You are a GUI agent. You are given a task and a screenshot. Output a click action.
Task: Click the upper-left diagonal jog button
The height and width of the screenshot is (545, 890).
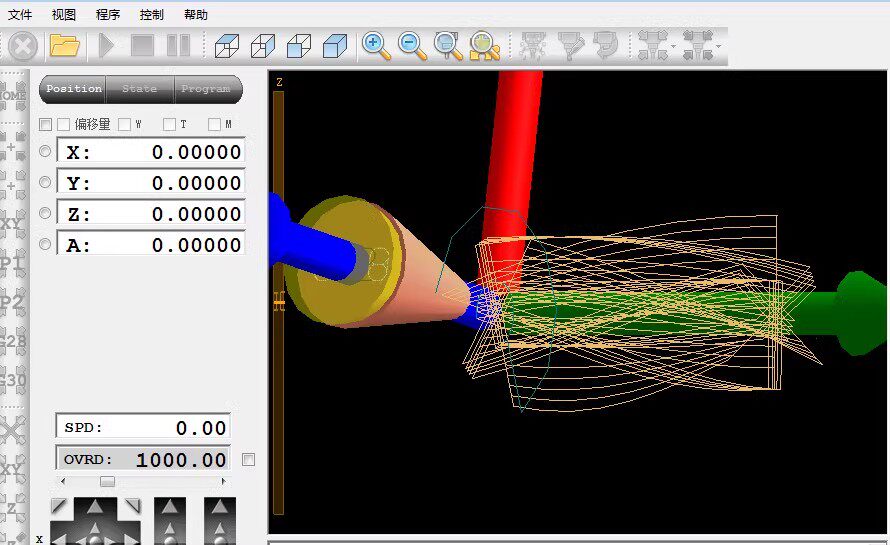coord(58,505)
